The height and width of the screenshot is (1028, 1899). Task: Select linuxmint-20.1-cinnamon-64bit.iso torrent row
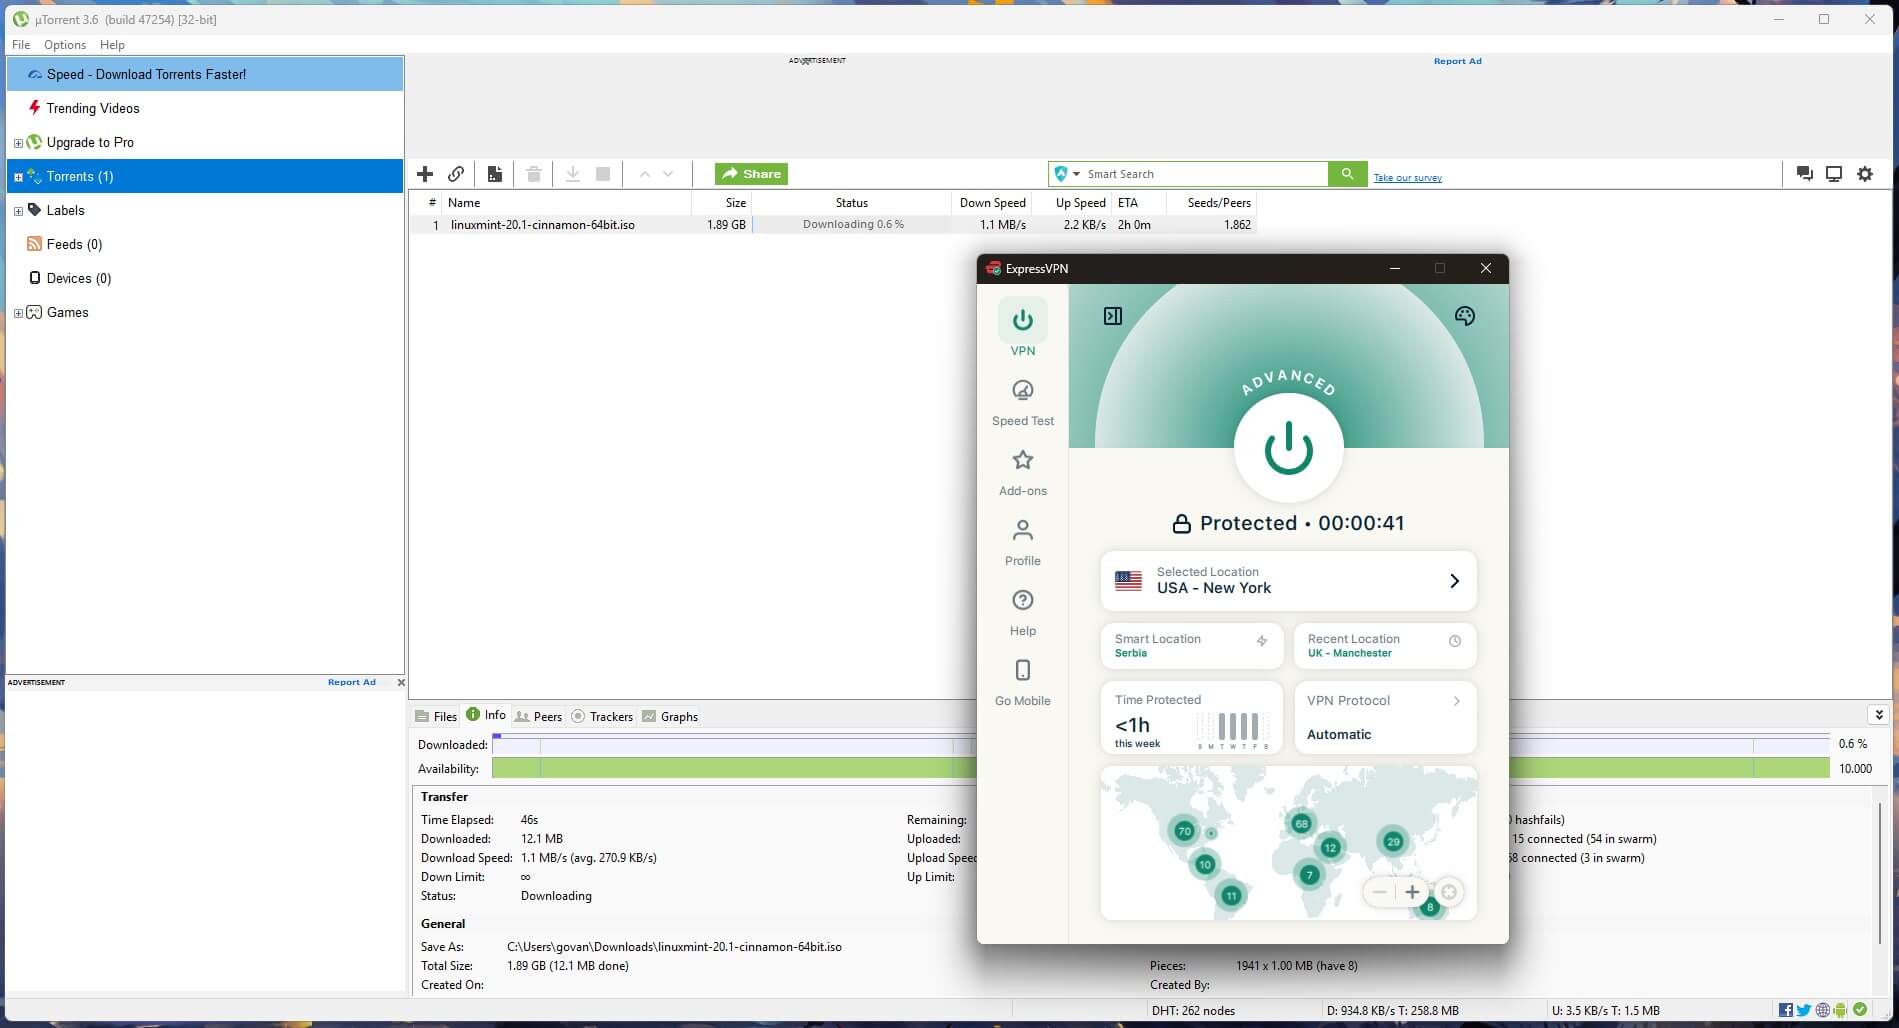832,225
